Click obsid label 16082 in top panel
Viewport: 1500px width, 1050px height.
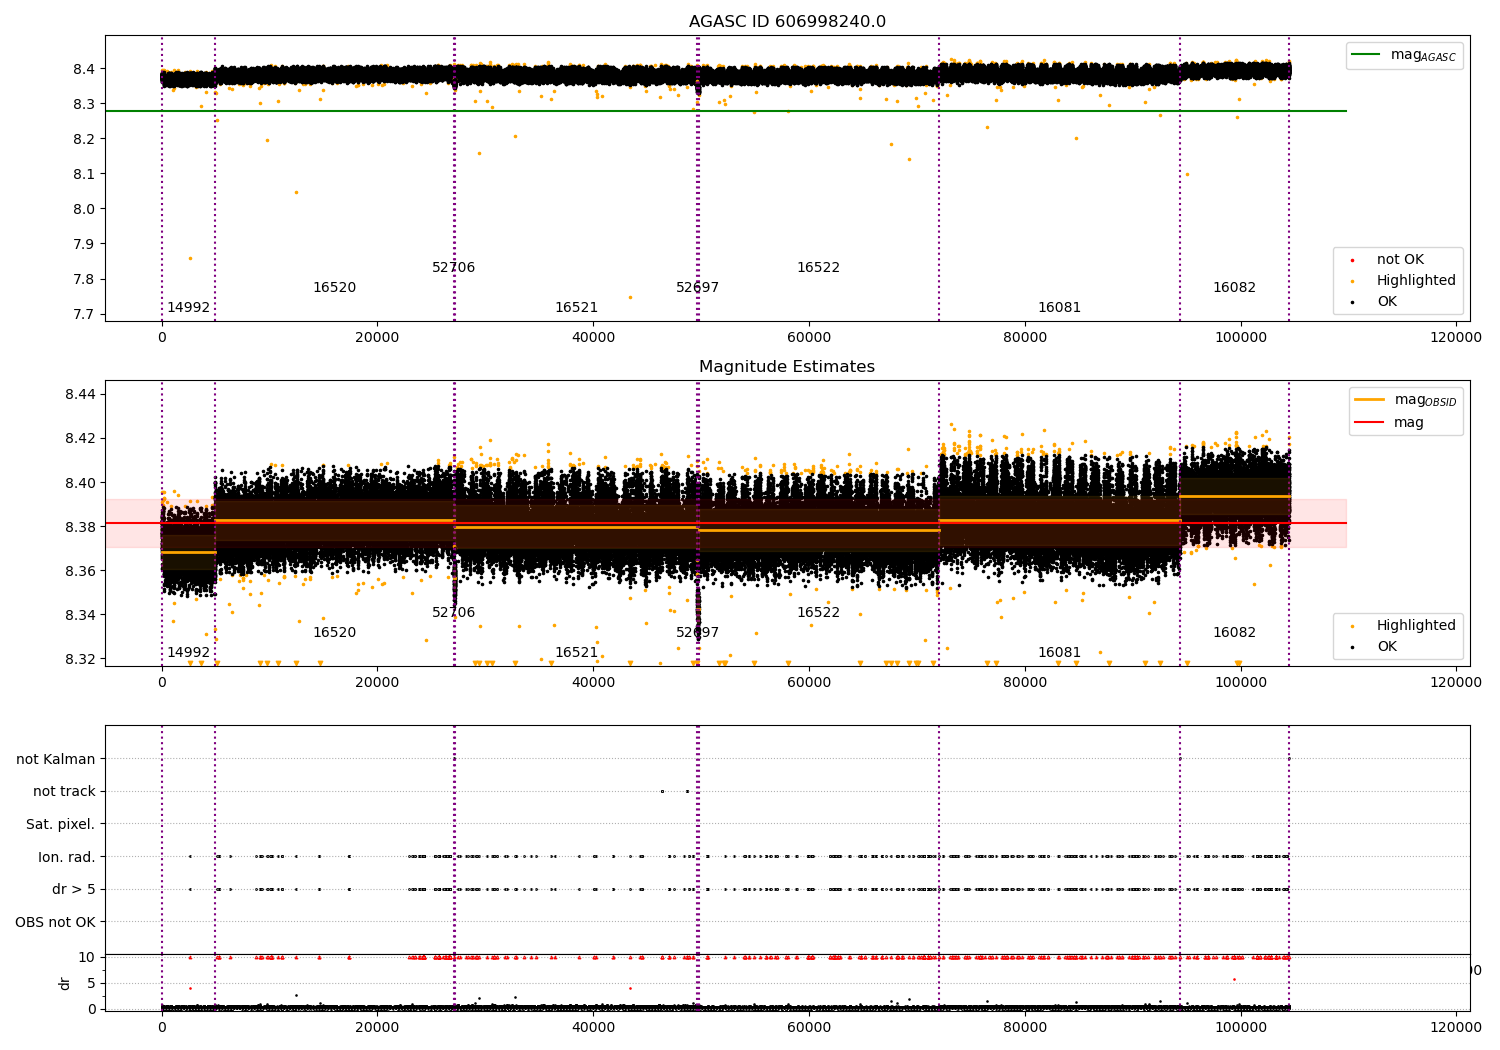tap(1234, 288)
